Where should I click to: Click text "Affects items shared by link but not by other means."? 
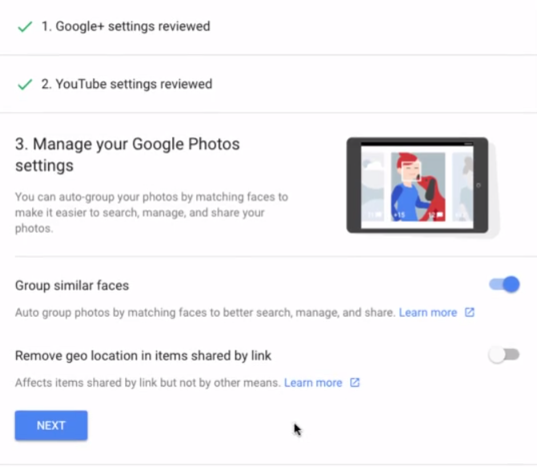[x=148, y=383]
